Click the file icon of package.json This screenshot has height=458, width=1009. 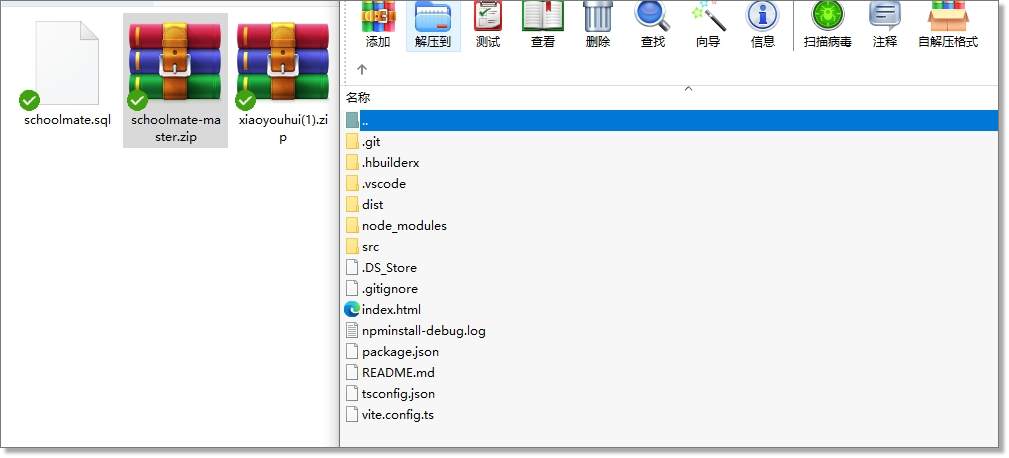point(352,352)
